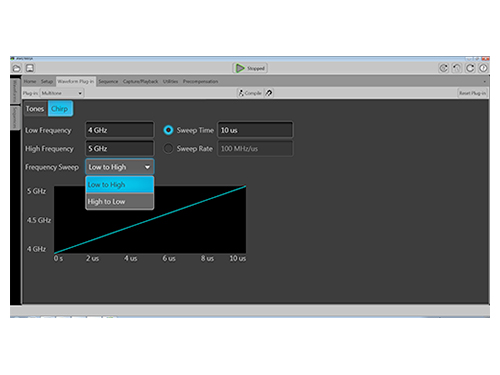This screenshot has width=500, height=375.
Task: Collapse the Frequency Sweep dropdown arrow
Action: point(147,167)
